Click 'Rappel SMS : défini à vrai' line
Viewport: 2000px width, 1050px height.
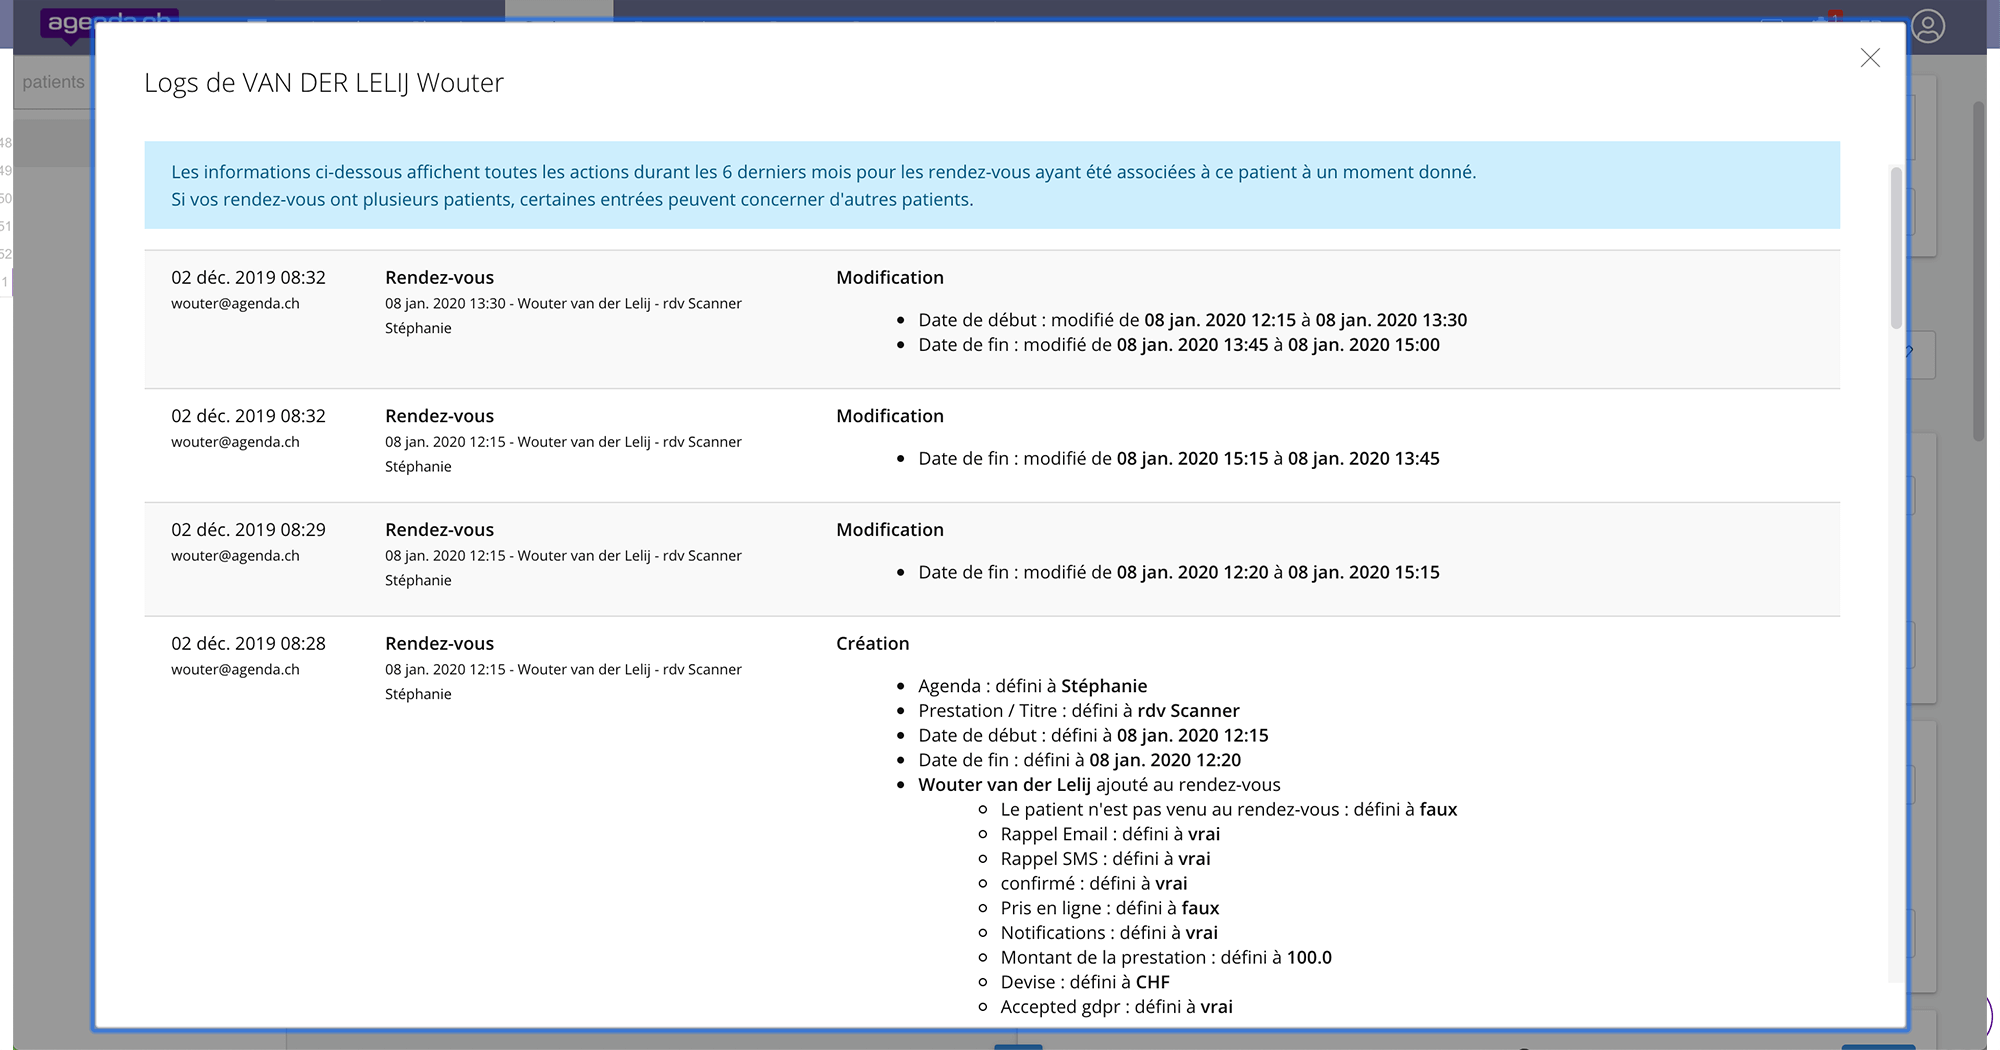click(x=1105, y=859)
